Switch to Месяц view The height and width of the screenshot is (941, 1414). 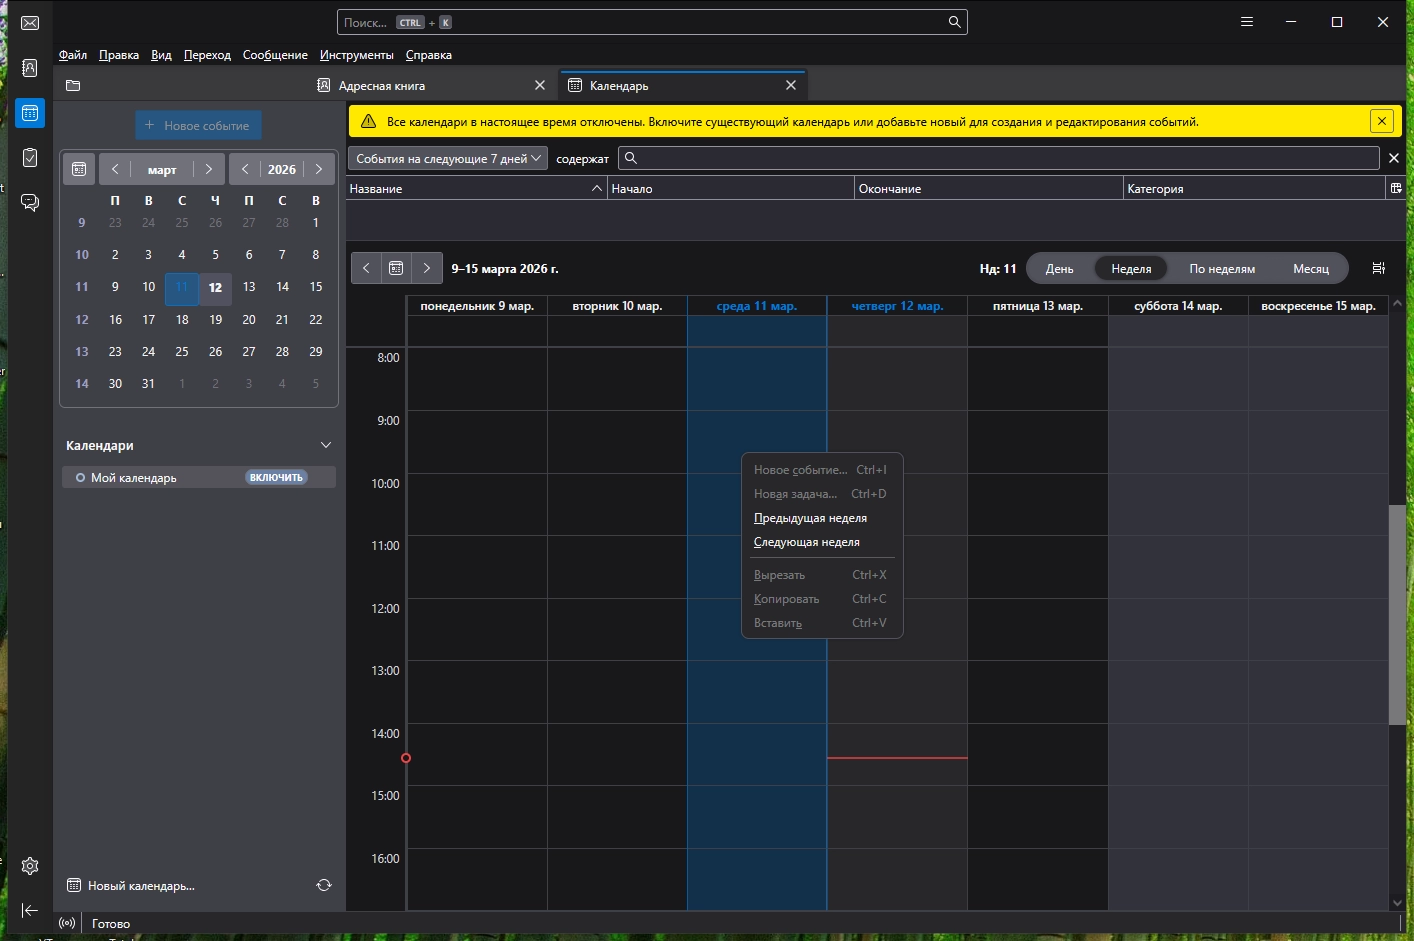tap(1310, 269)
